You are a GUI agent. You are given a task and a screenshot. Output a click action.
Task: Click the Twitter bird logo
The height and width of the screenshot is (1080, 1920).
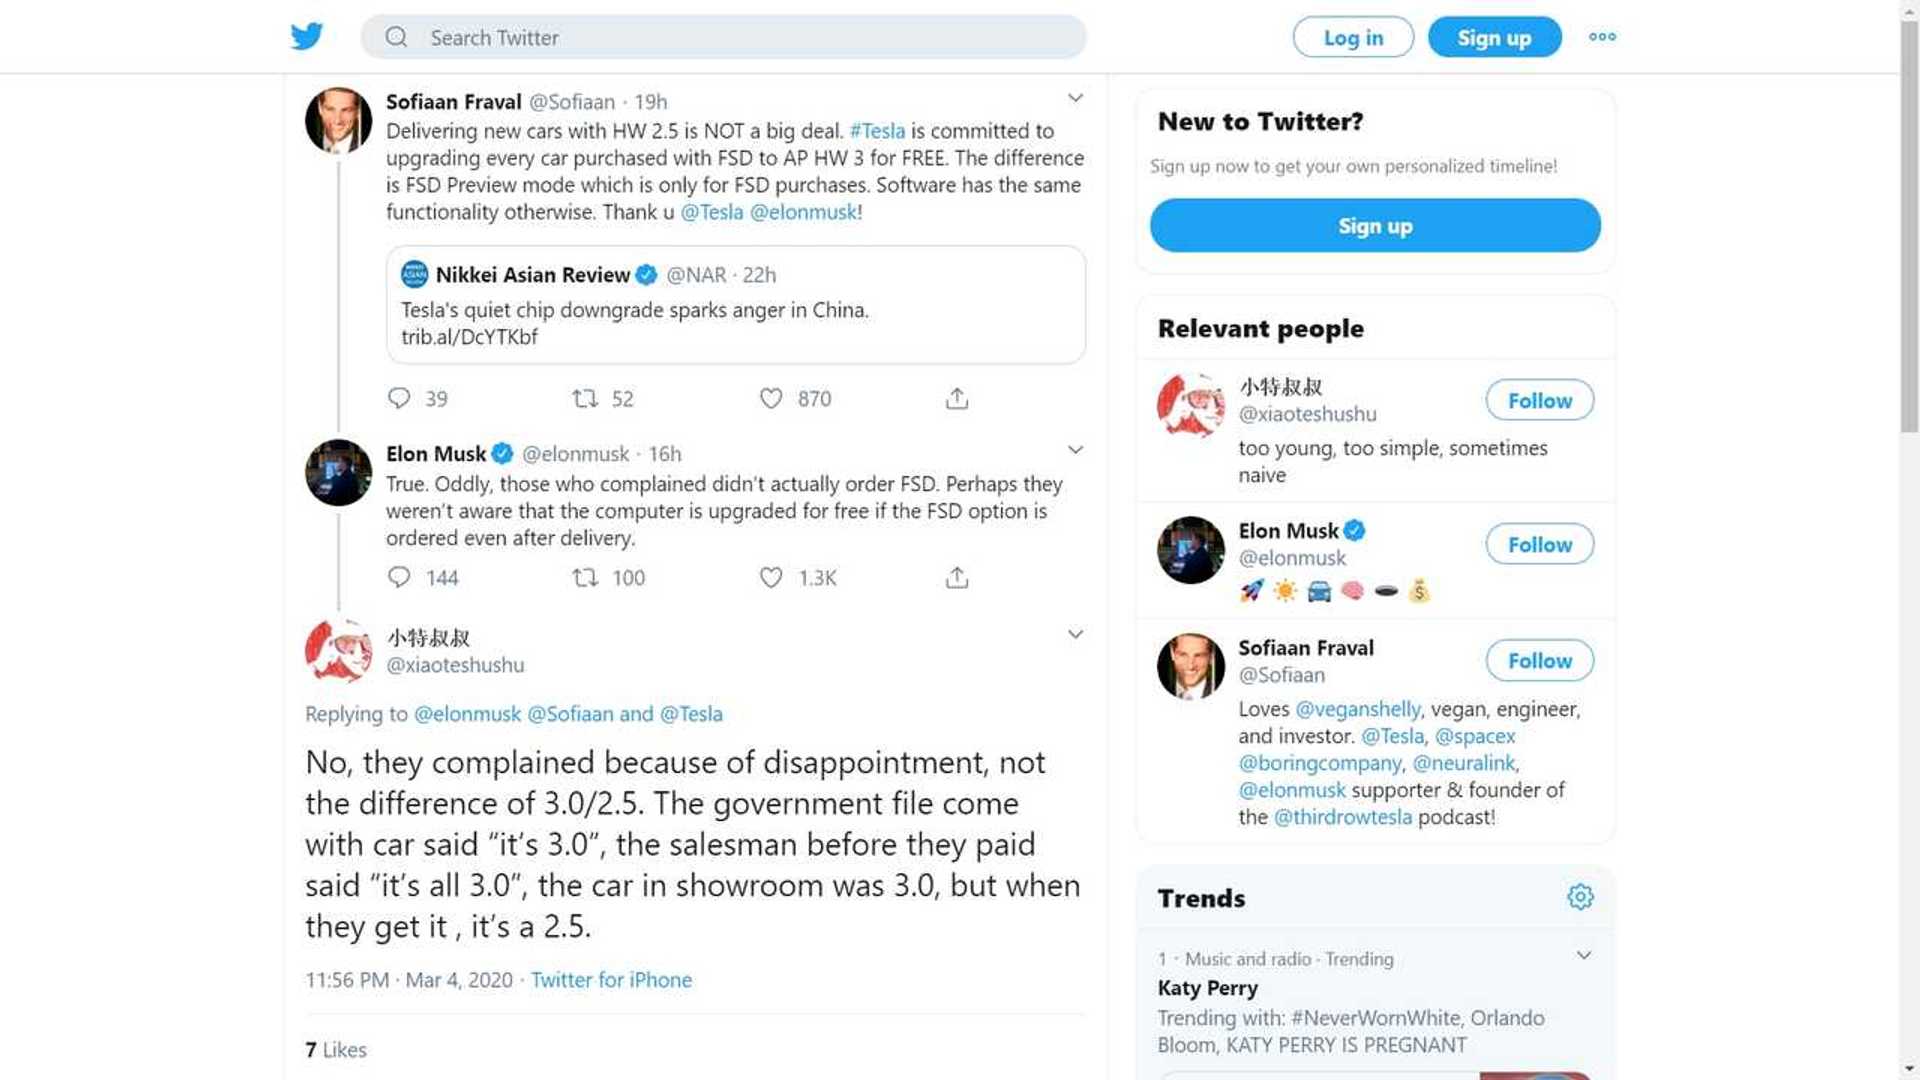(x=307, y=36)
